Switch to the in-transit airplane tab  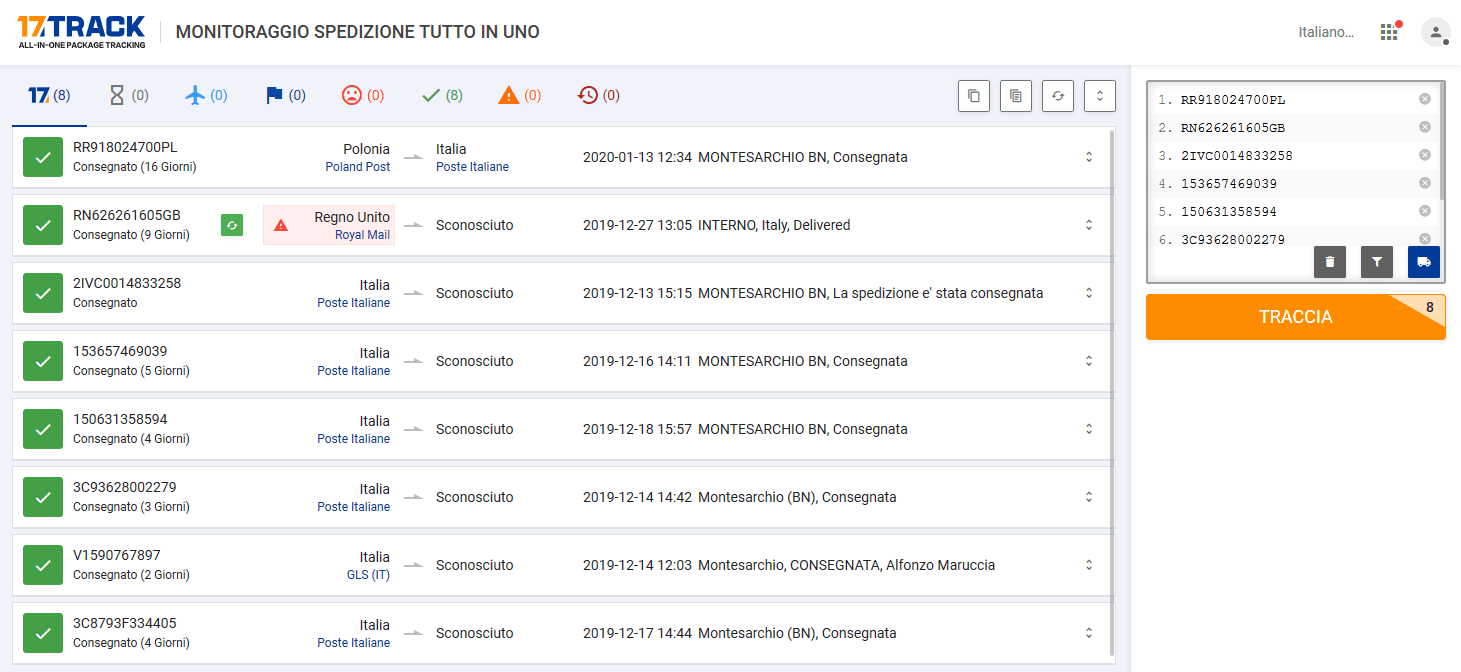(x=206, y=96)
